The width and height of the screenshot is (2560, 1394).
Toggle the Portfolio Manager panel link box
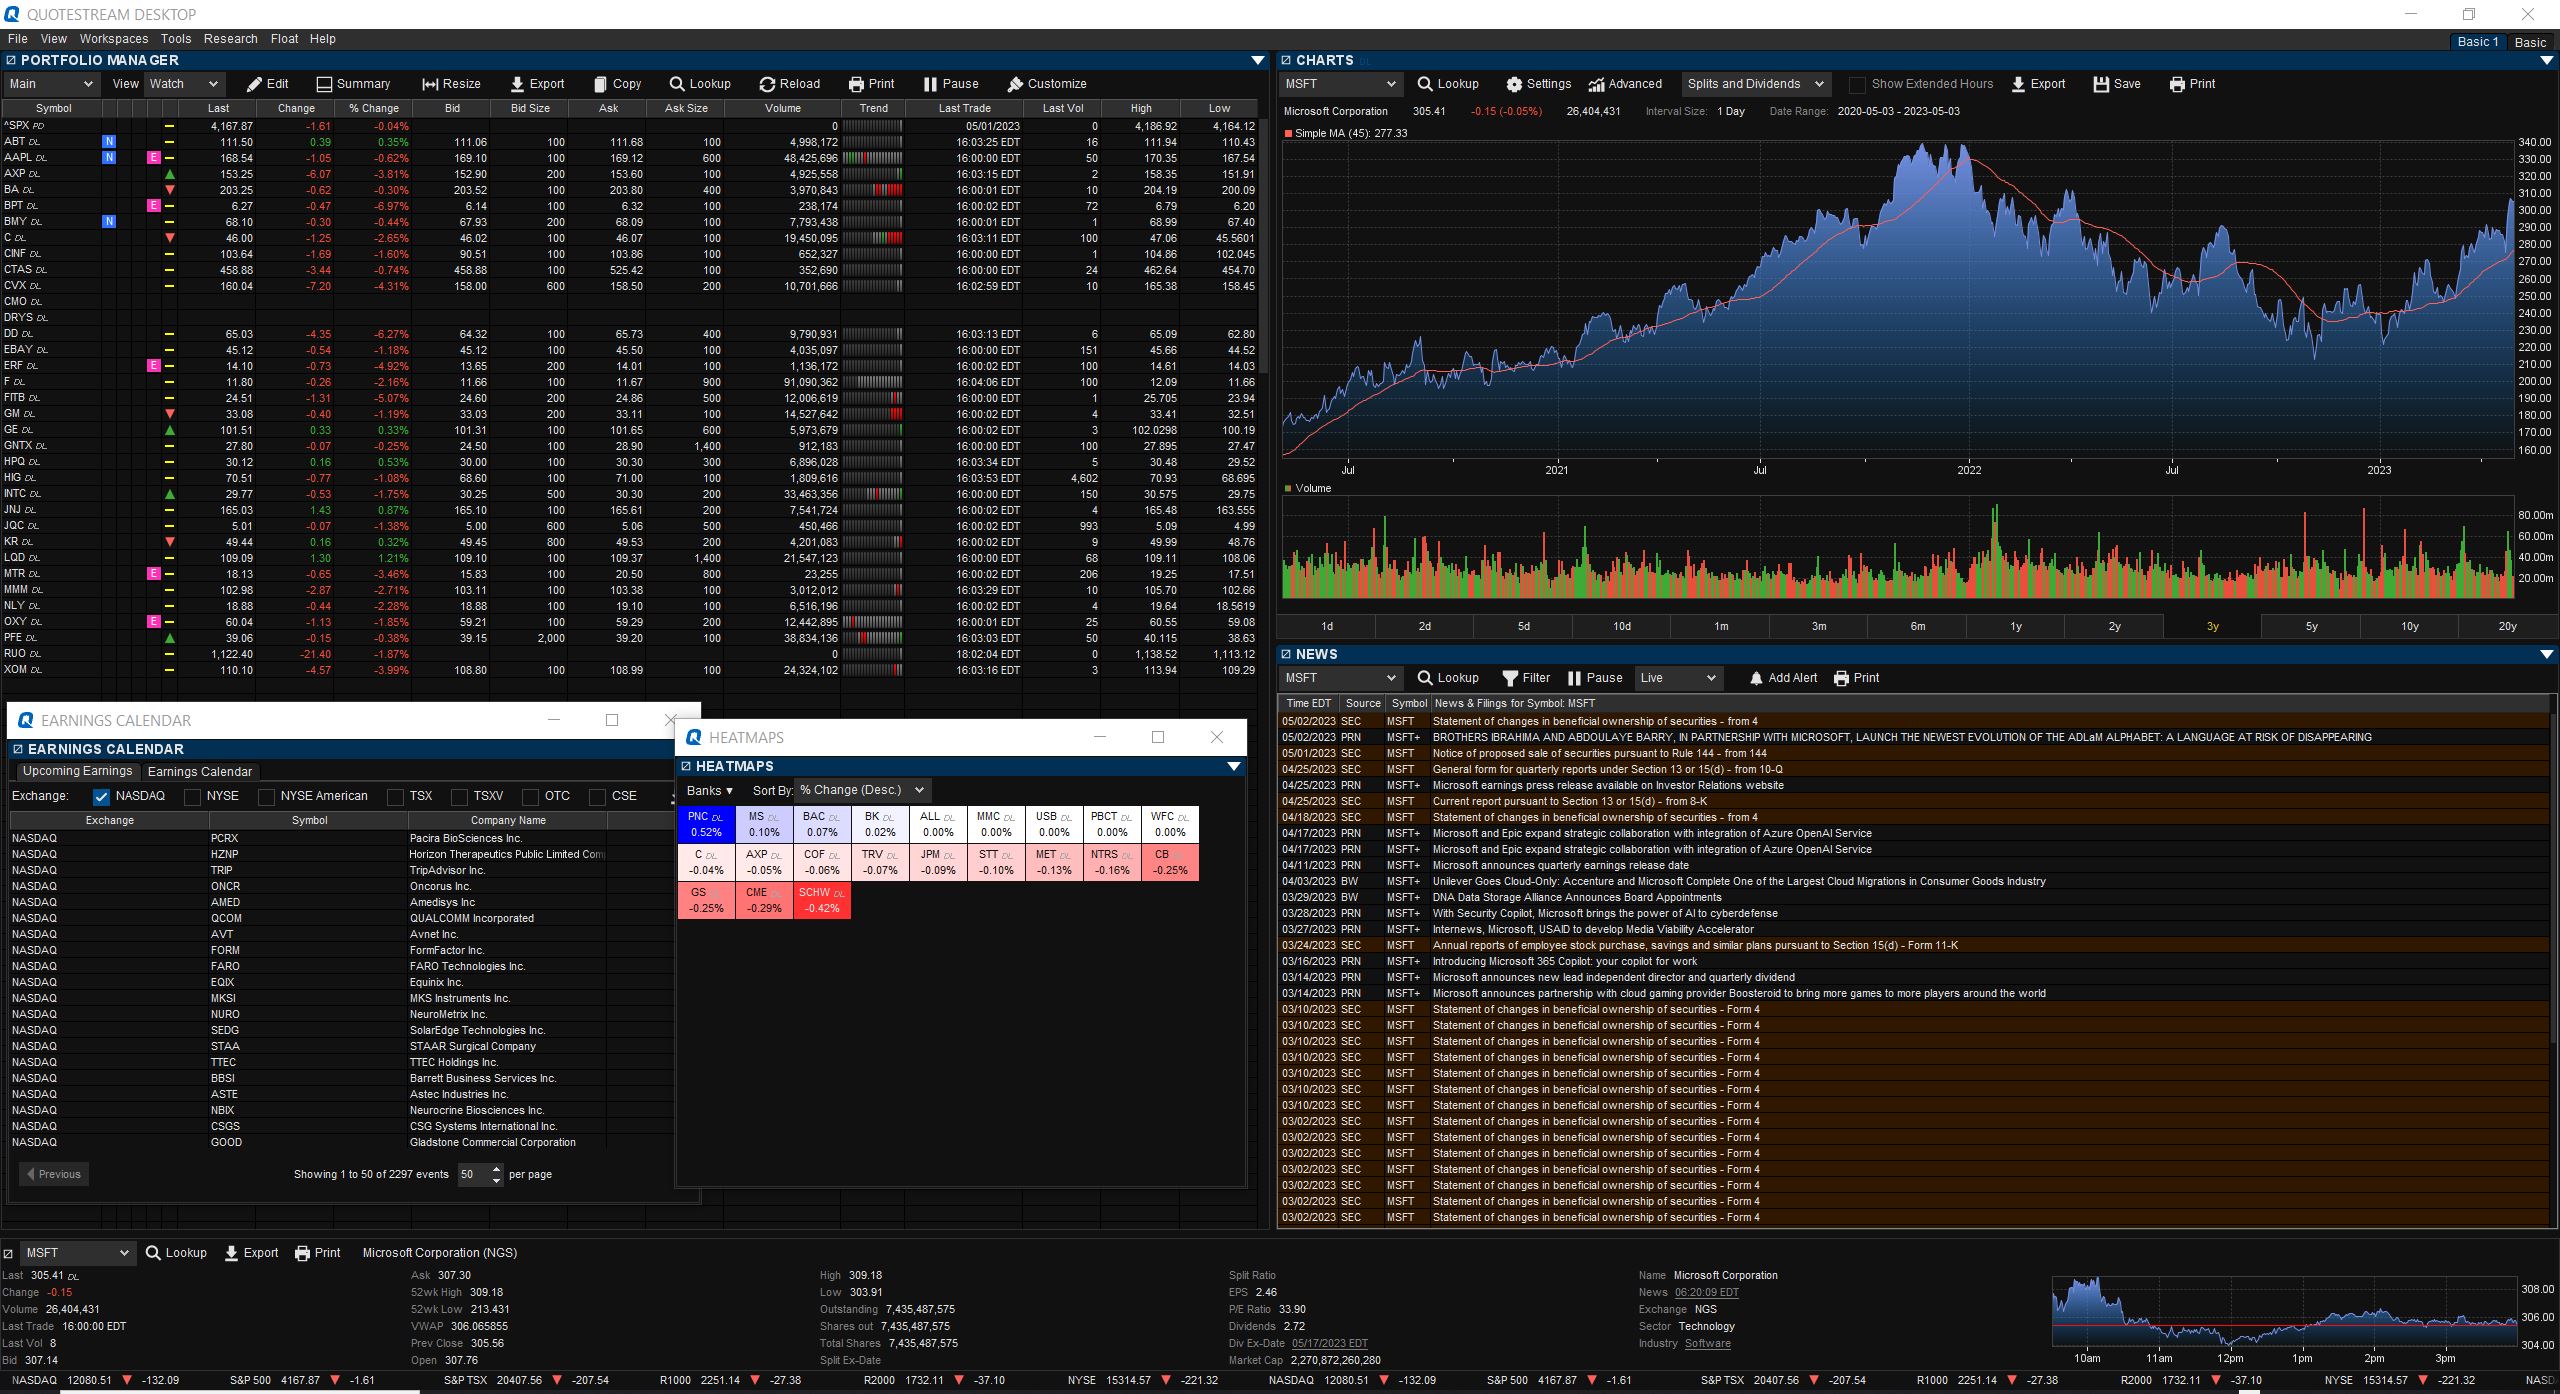(11, 61)
